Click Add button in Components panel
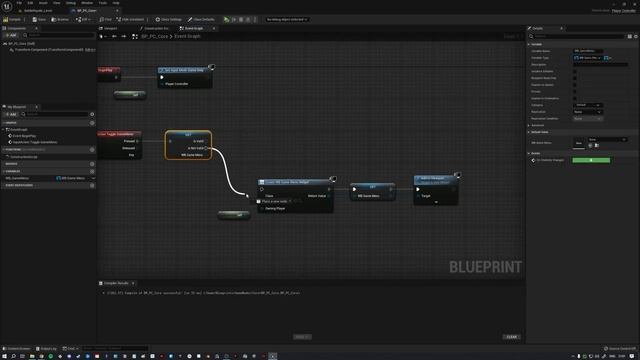Screen dimensions: 640x360 point(11,35)
